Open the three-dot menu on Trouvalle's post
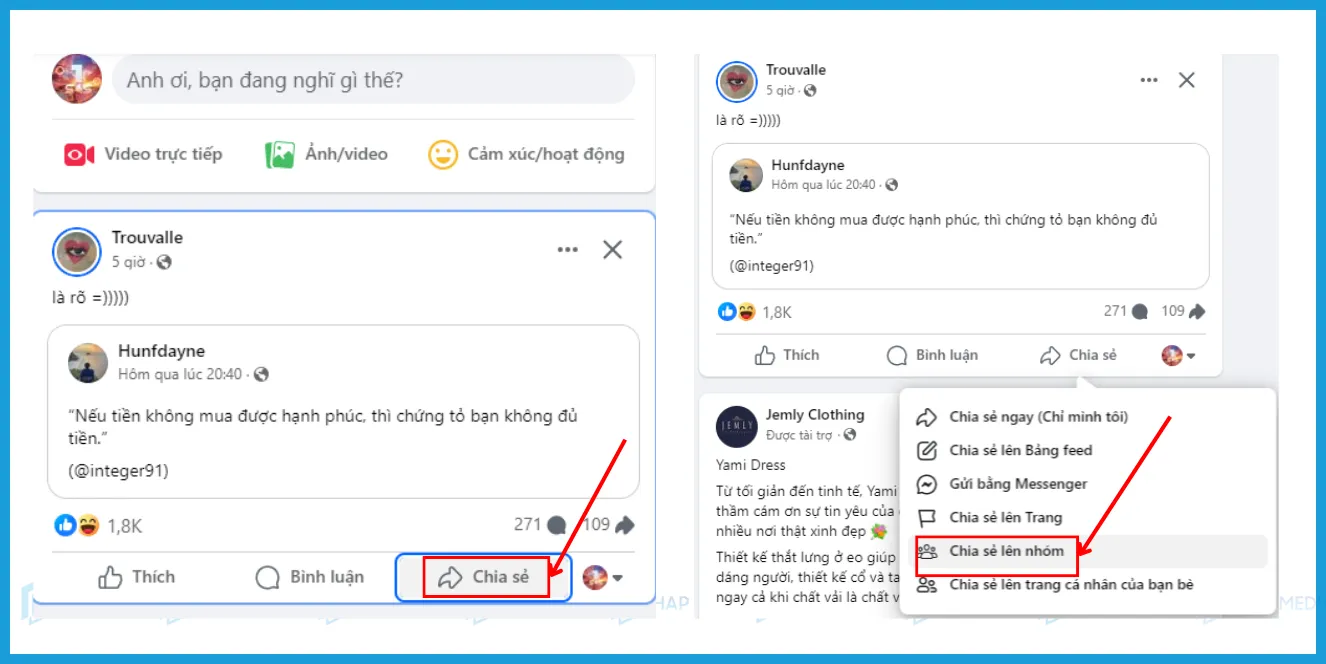Viewport: 1326px width, 664px height. click(567, 250)
